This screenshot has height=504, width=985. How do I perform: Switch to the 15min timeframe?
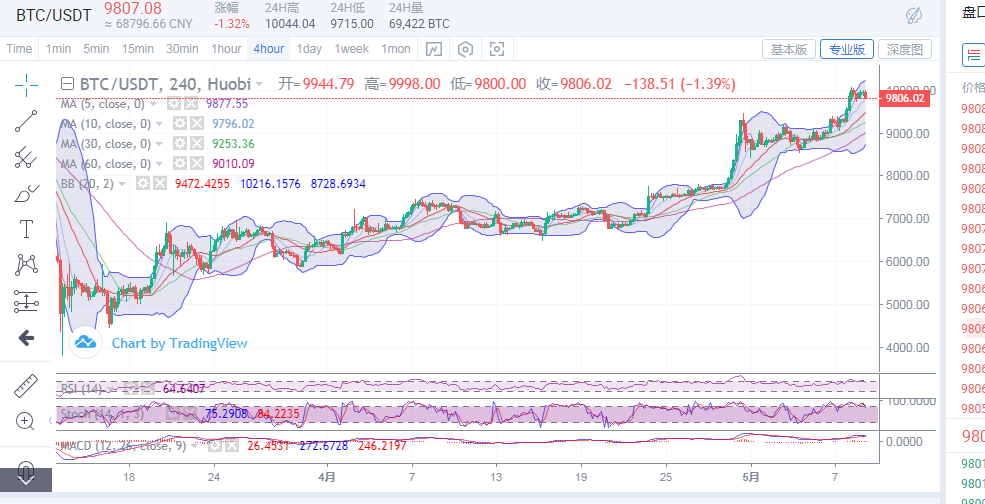click(137, 49)
